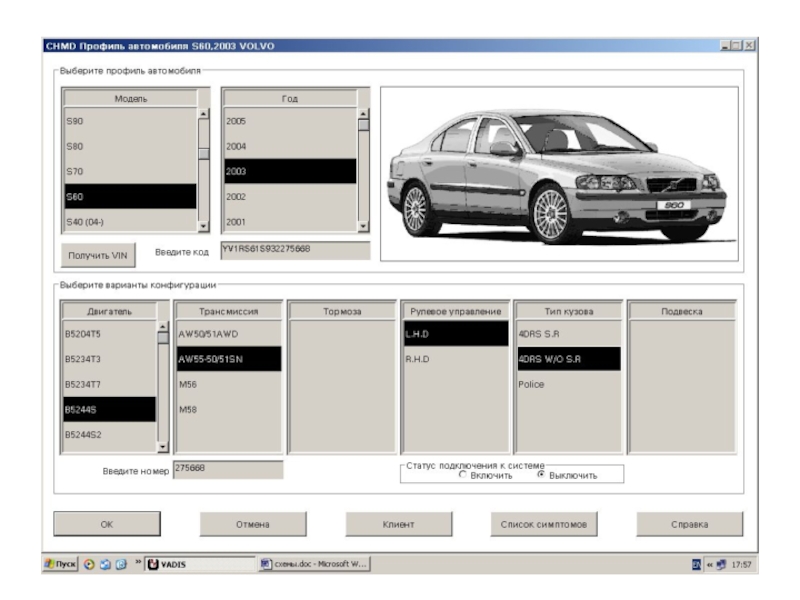Expand hidden tray icons with the chevron
Viewport: 800px width, 600px height.
709,565
